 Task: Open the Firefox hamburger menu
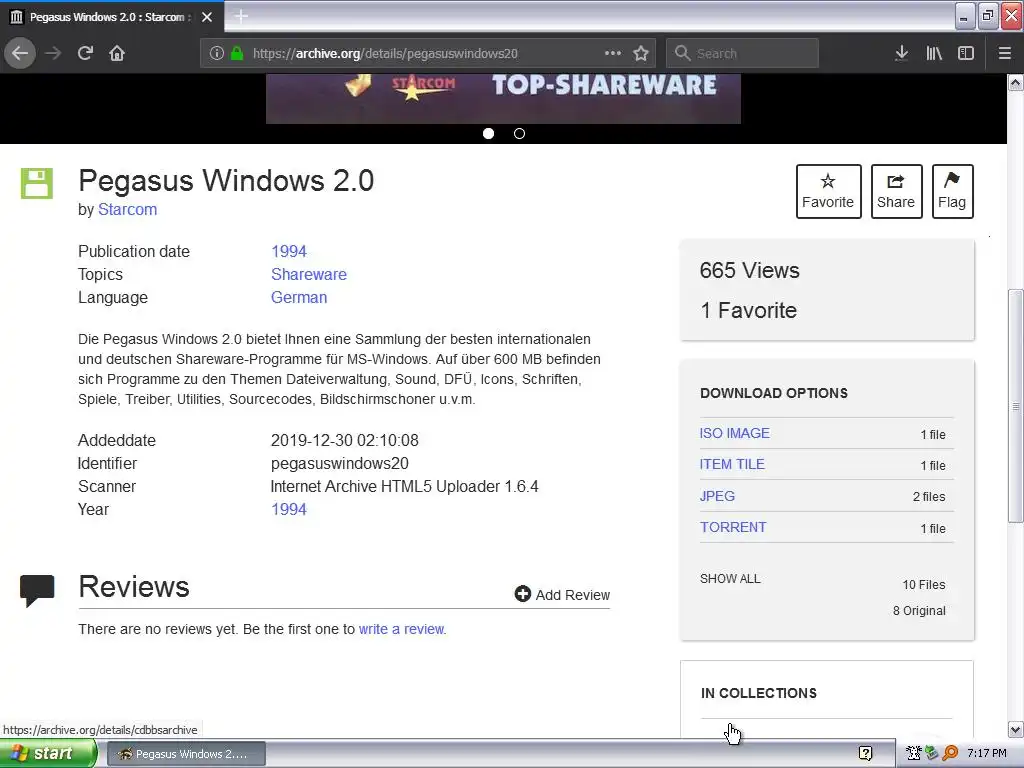[x=1005, y=53]
